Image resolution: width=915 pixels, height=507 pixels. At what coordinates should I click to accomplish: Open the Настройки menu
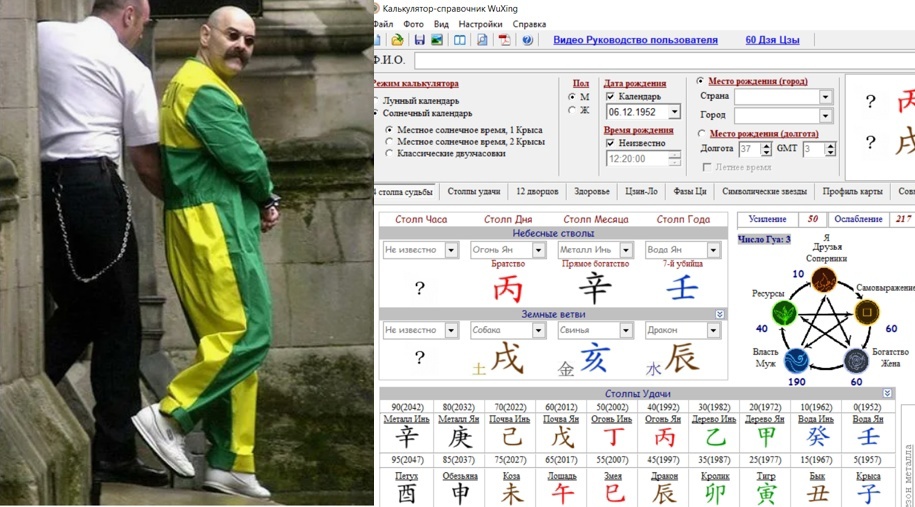click(480, 24)
